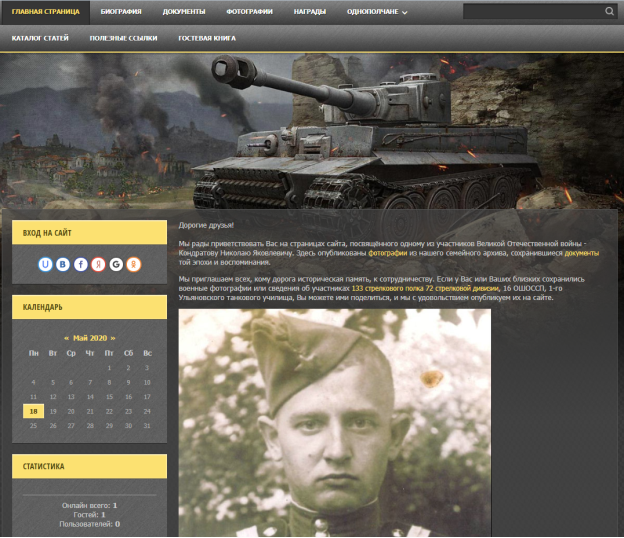This screenshot has width=624, height=538.
Task: Go to next month in calendar
Action: (113, 338)
